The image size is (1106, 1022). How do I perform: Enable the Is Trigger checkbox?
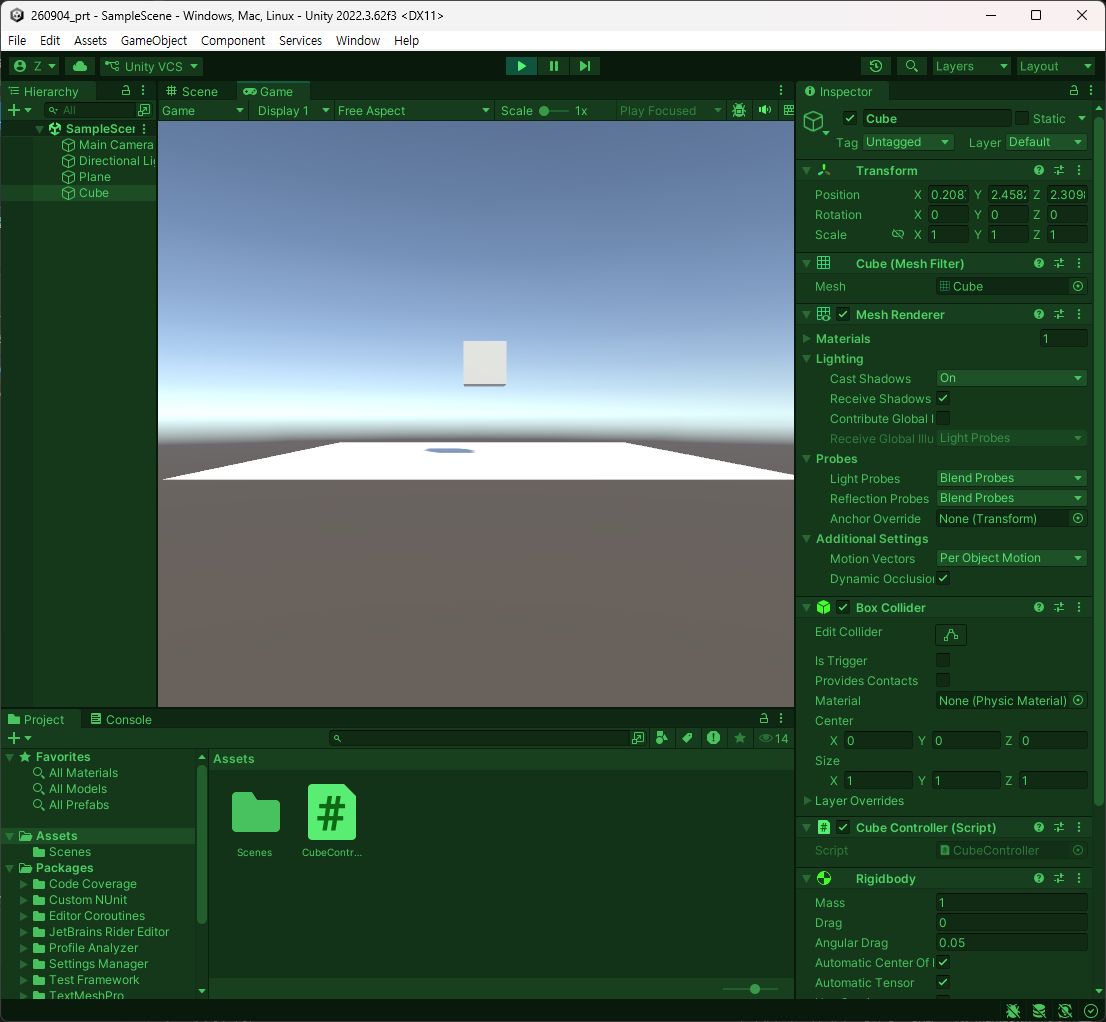click(943, 660)
